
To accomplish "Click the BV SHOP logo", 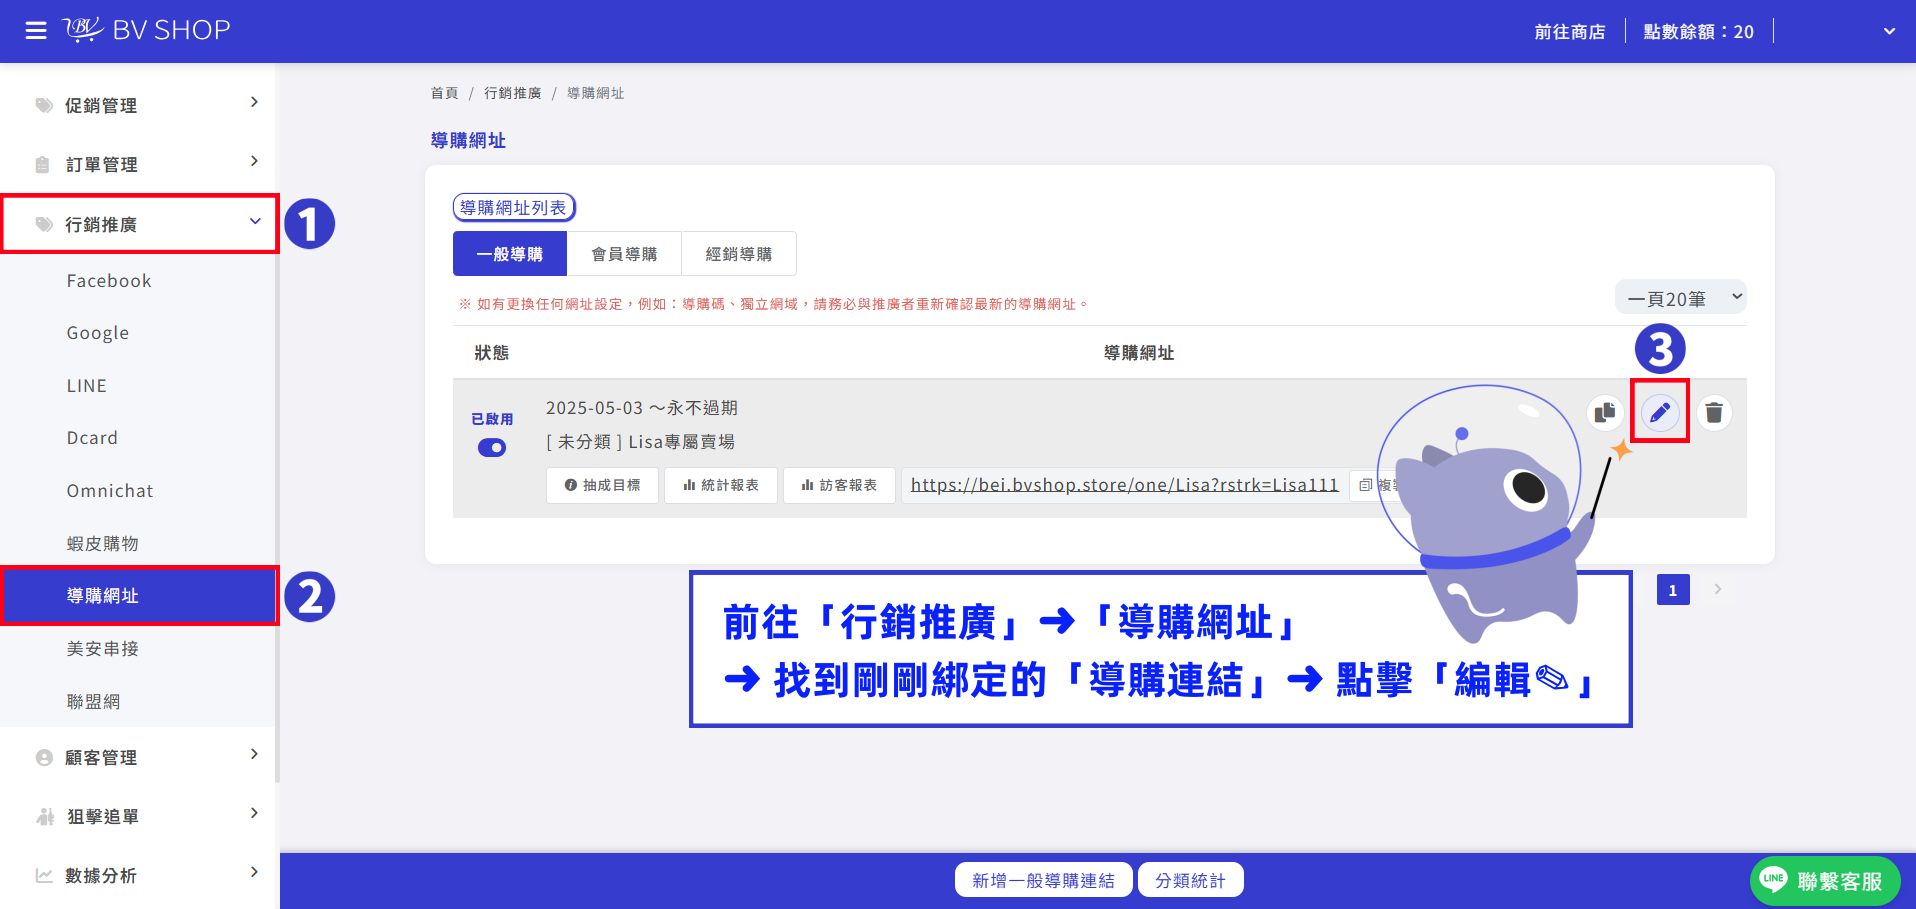I will [146, 30].
